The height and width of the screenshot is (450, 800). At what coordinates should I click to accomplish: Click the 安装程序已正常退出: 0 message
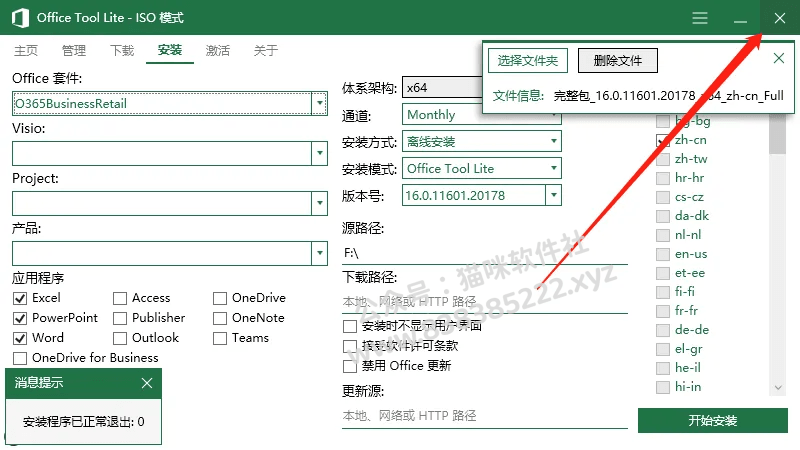(x=84, y=422)
